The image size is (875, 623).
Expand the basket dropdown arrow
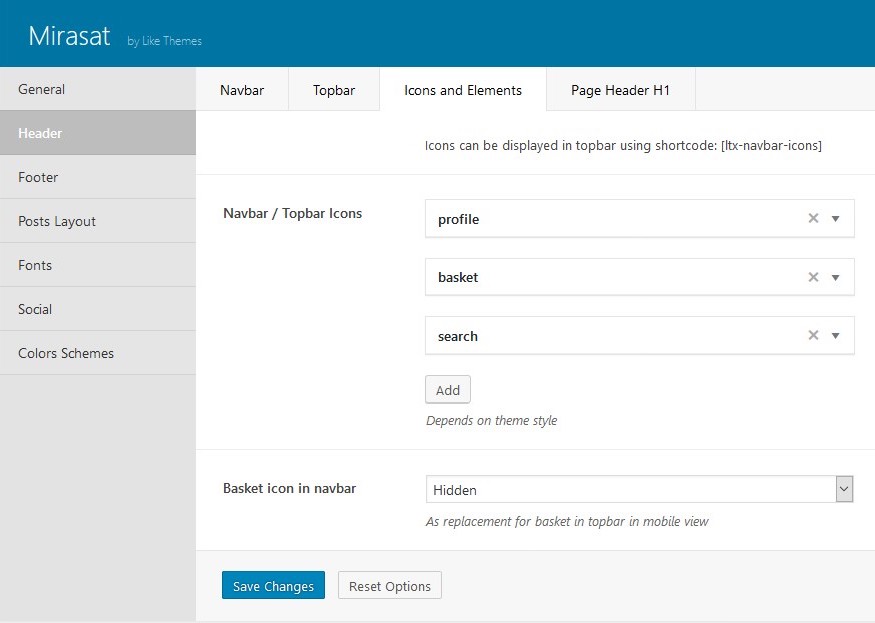(835, 277)
